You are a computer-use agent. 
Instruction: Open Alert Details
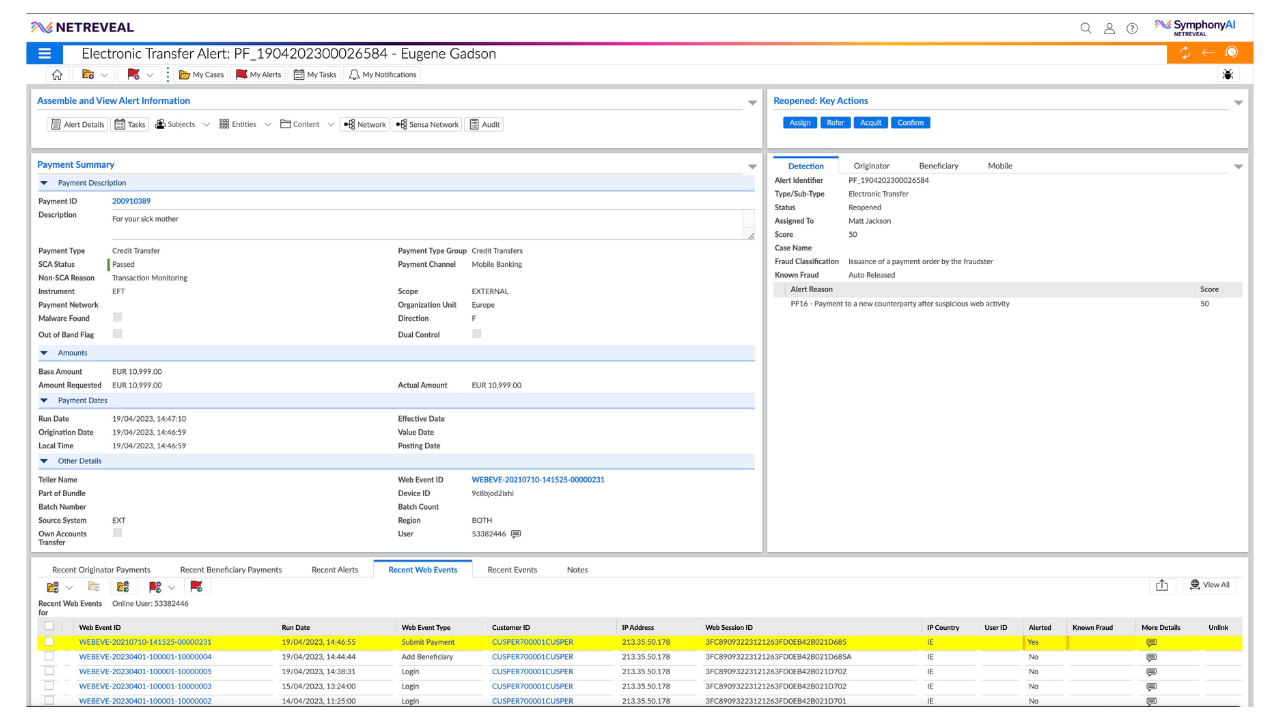click(x=77, y=125)
